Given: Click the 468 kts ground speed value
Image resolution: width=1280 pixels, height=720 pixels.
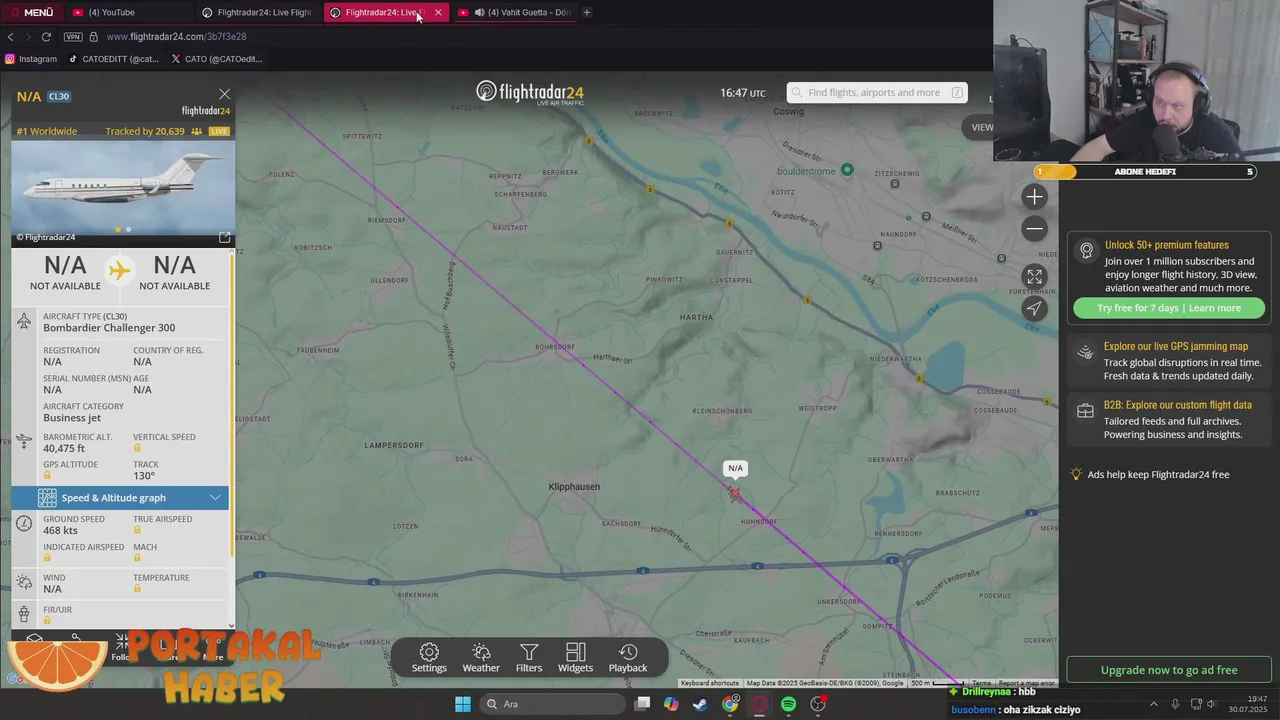Looking at the screenshot, I should click(x=60, y=530).
